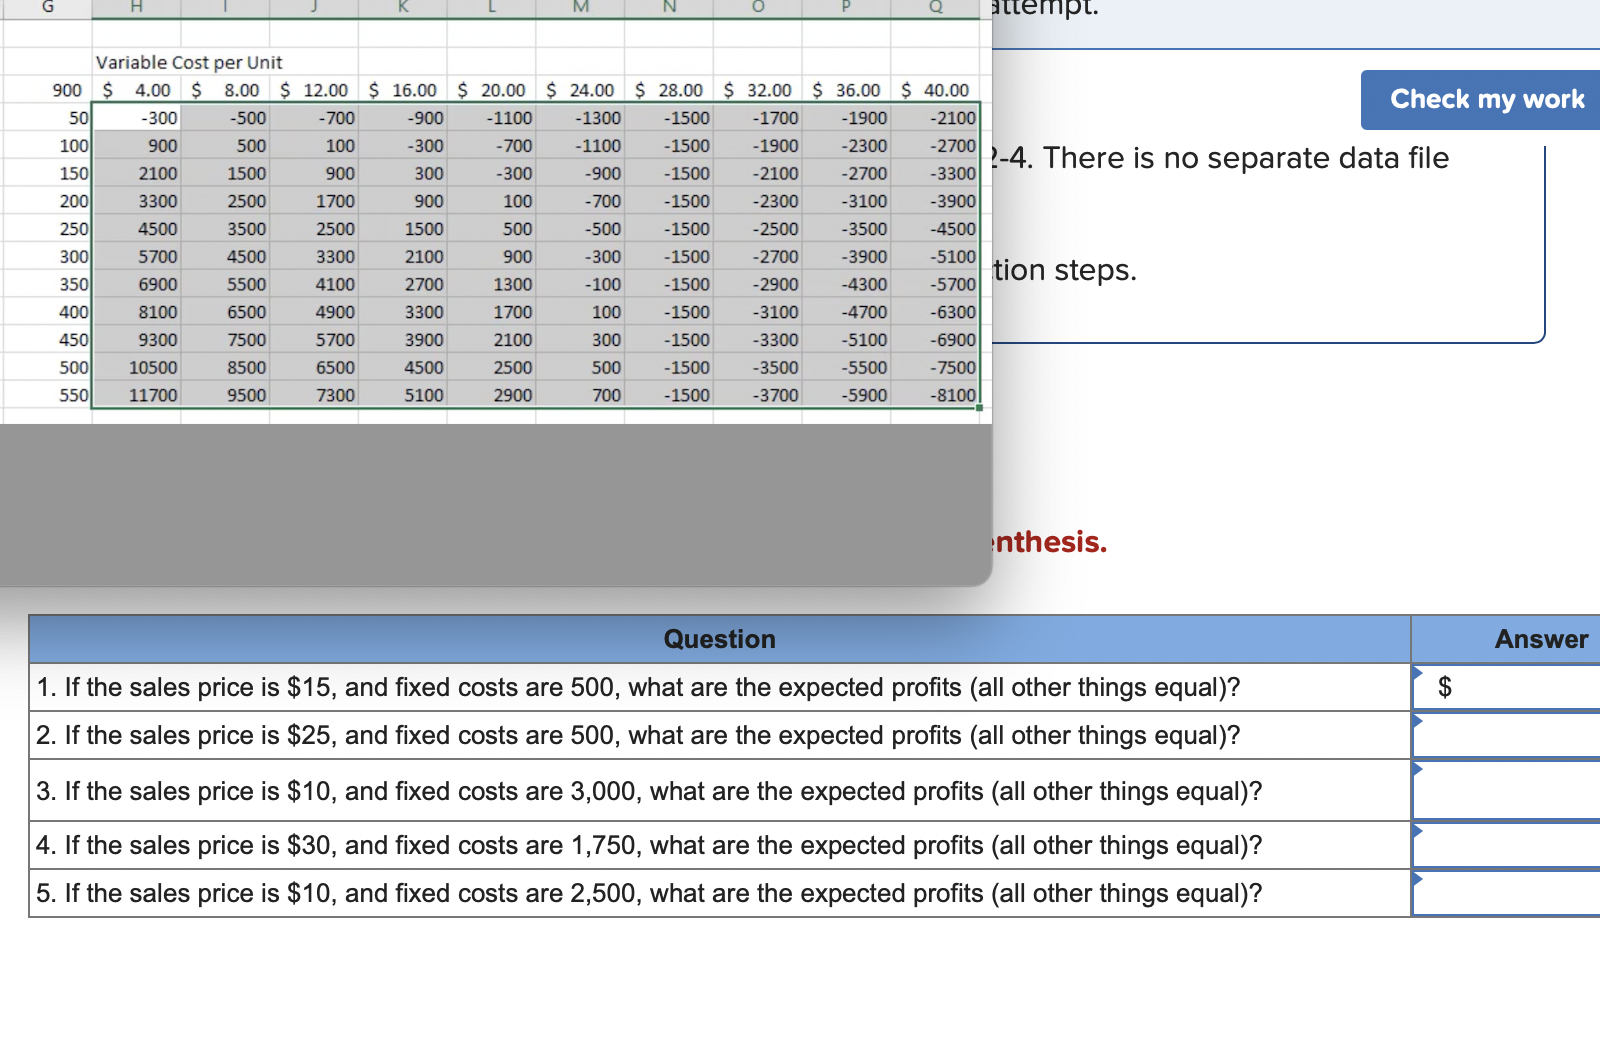Click the answer field for question 3
Viewport: 1600px width, 1064px height.
1500,790
